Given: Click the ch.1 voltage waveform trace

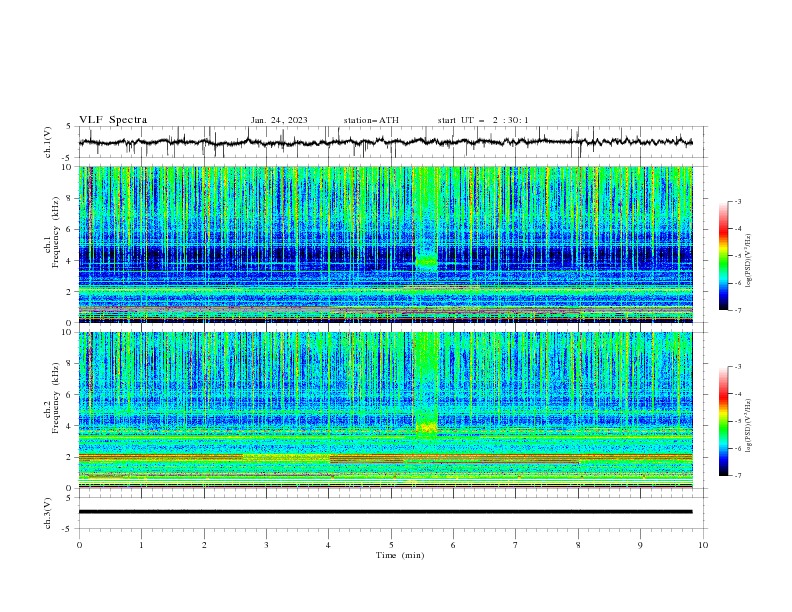Looking at the screenshot, I should click(x=385, y=142).
